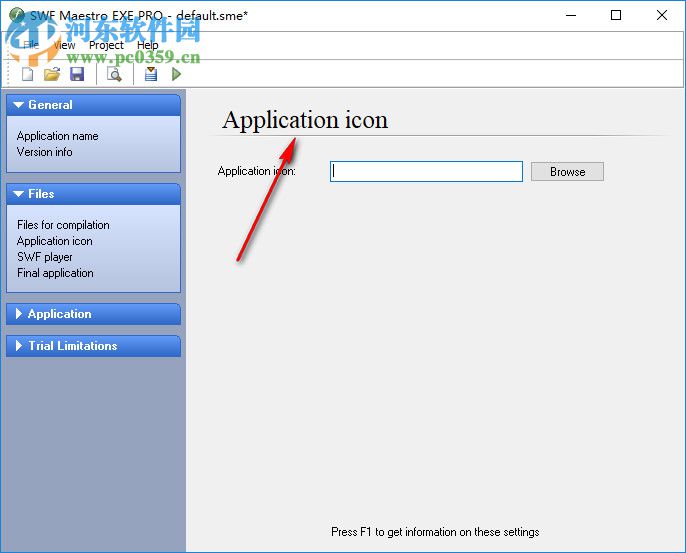
Task: Close the SWF Maestro window
Action: [x=662, y=15]
